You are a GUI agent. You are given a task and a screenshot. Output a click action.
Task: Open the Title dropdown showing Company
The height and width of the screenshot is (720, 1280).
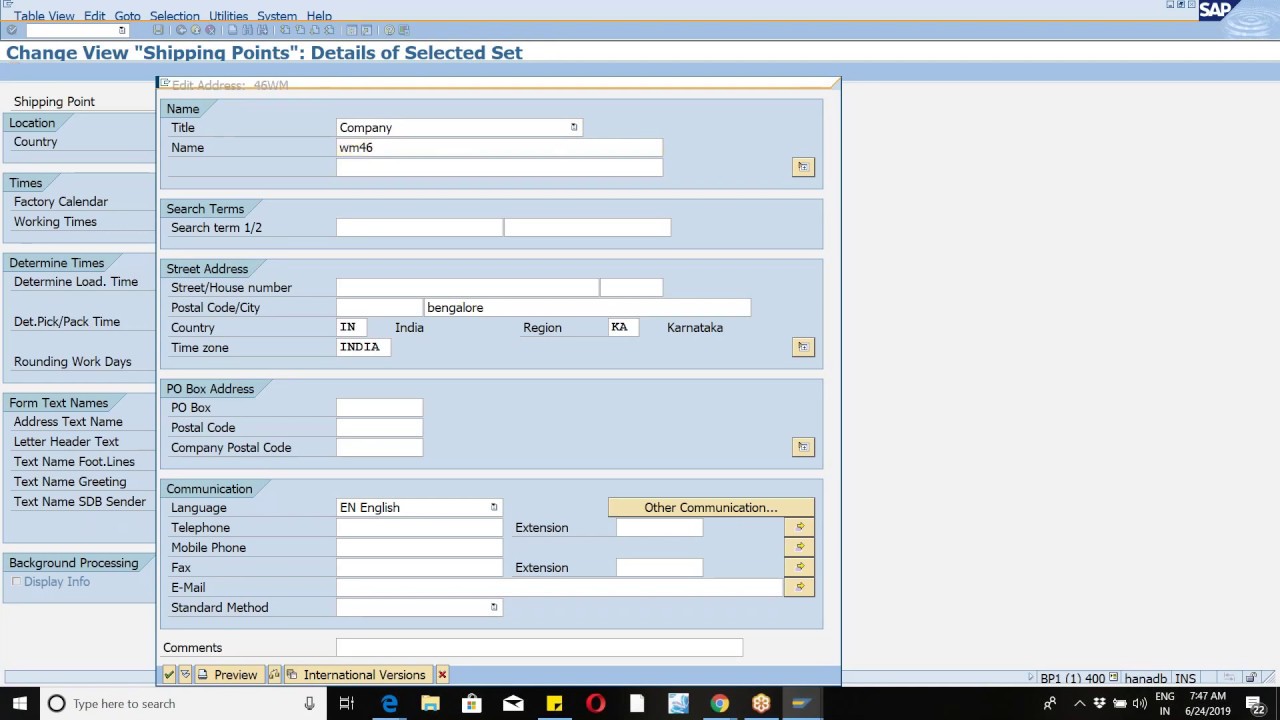click(574, 127)
